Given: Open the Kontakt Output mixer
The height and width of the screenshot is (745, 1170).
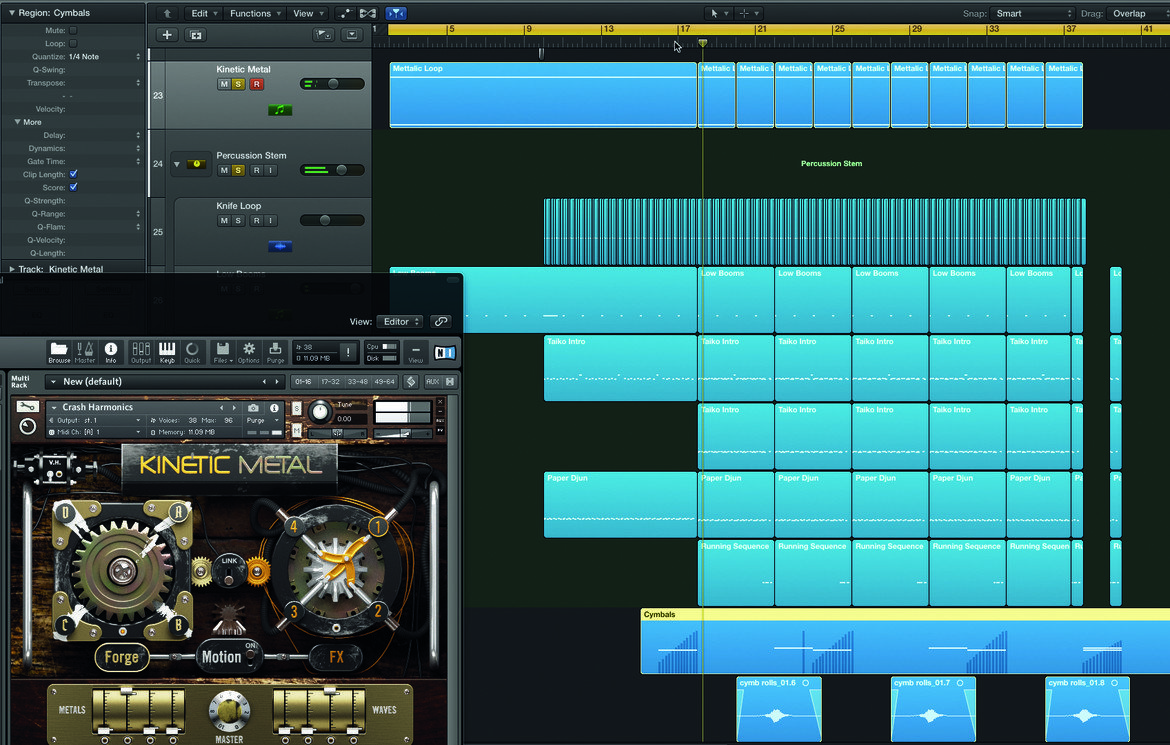Looking at the screenshot, I should coord(141,352).
